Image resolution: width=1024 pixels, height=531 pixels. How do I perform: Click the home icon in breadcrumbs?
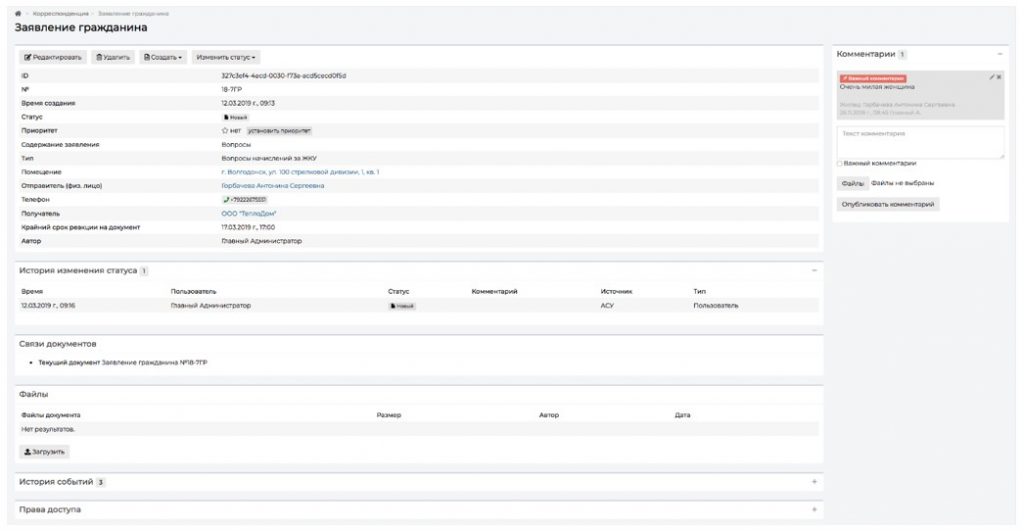tap(18, 14)
